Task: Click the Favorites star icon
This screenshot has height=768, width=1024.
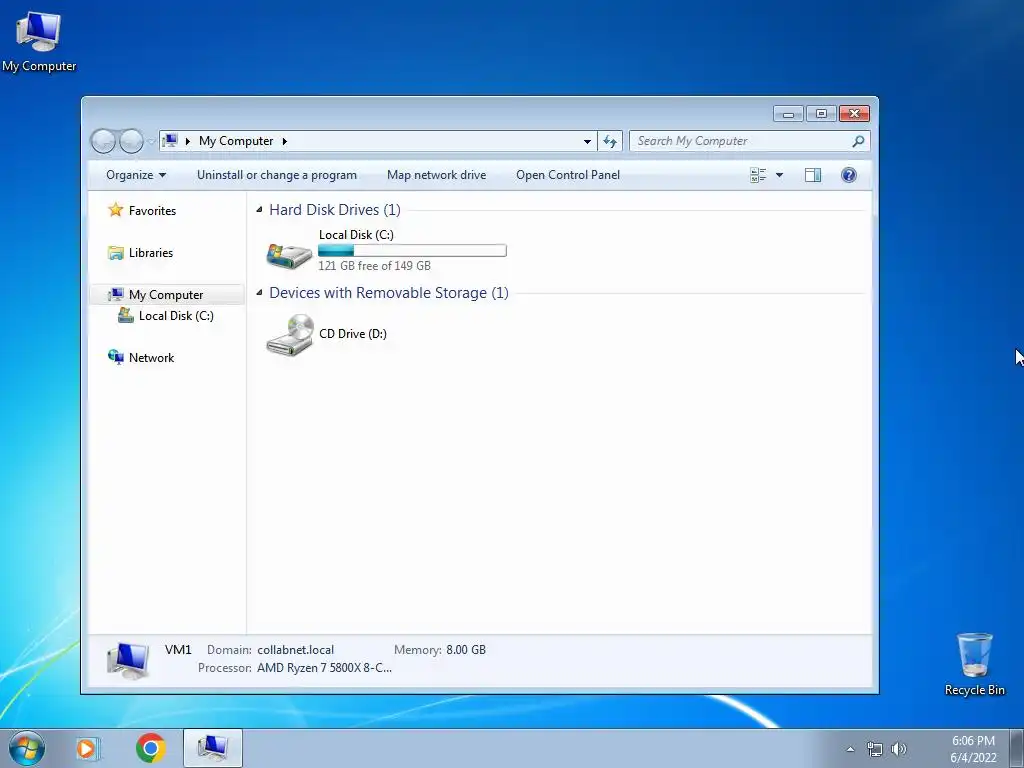Action: click(116, 210)
